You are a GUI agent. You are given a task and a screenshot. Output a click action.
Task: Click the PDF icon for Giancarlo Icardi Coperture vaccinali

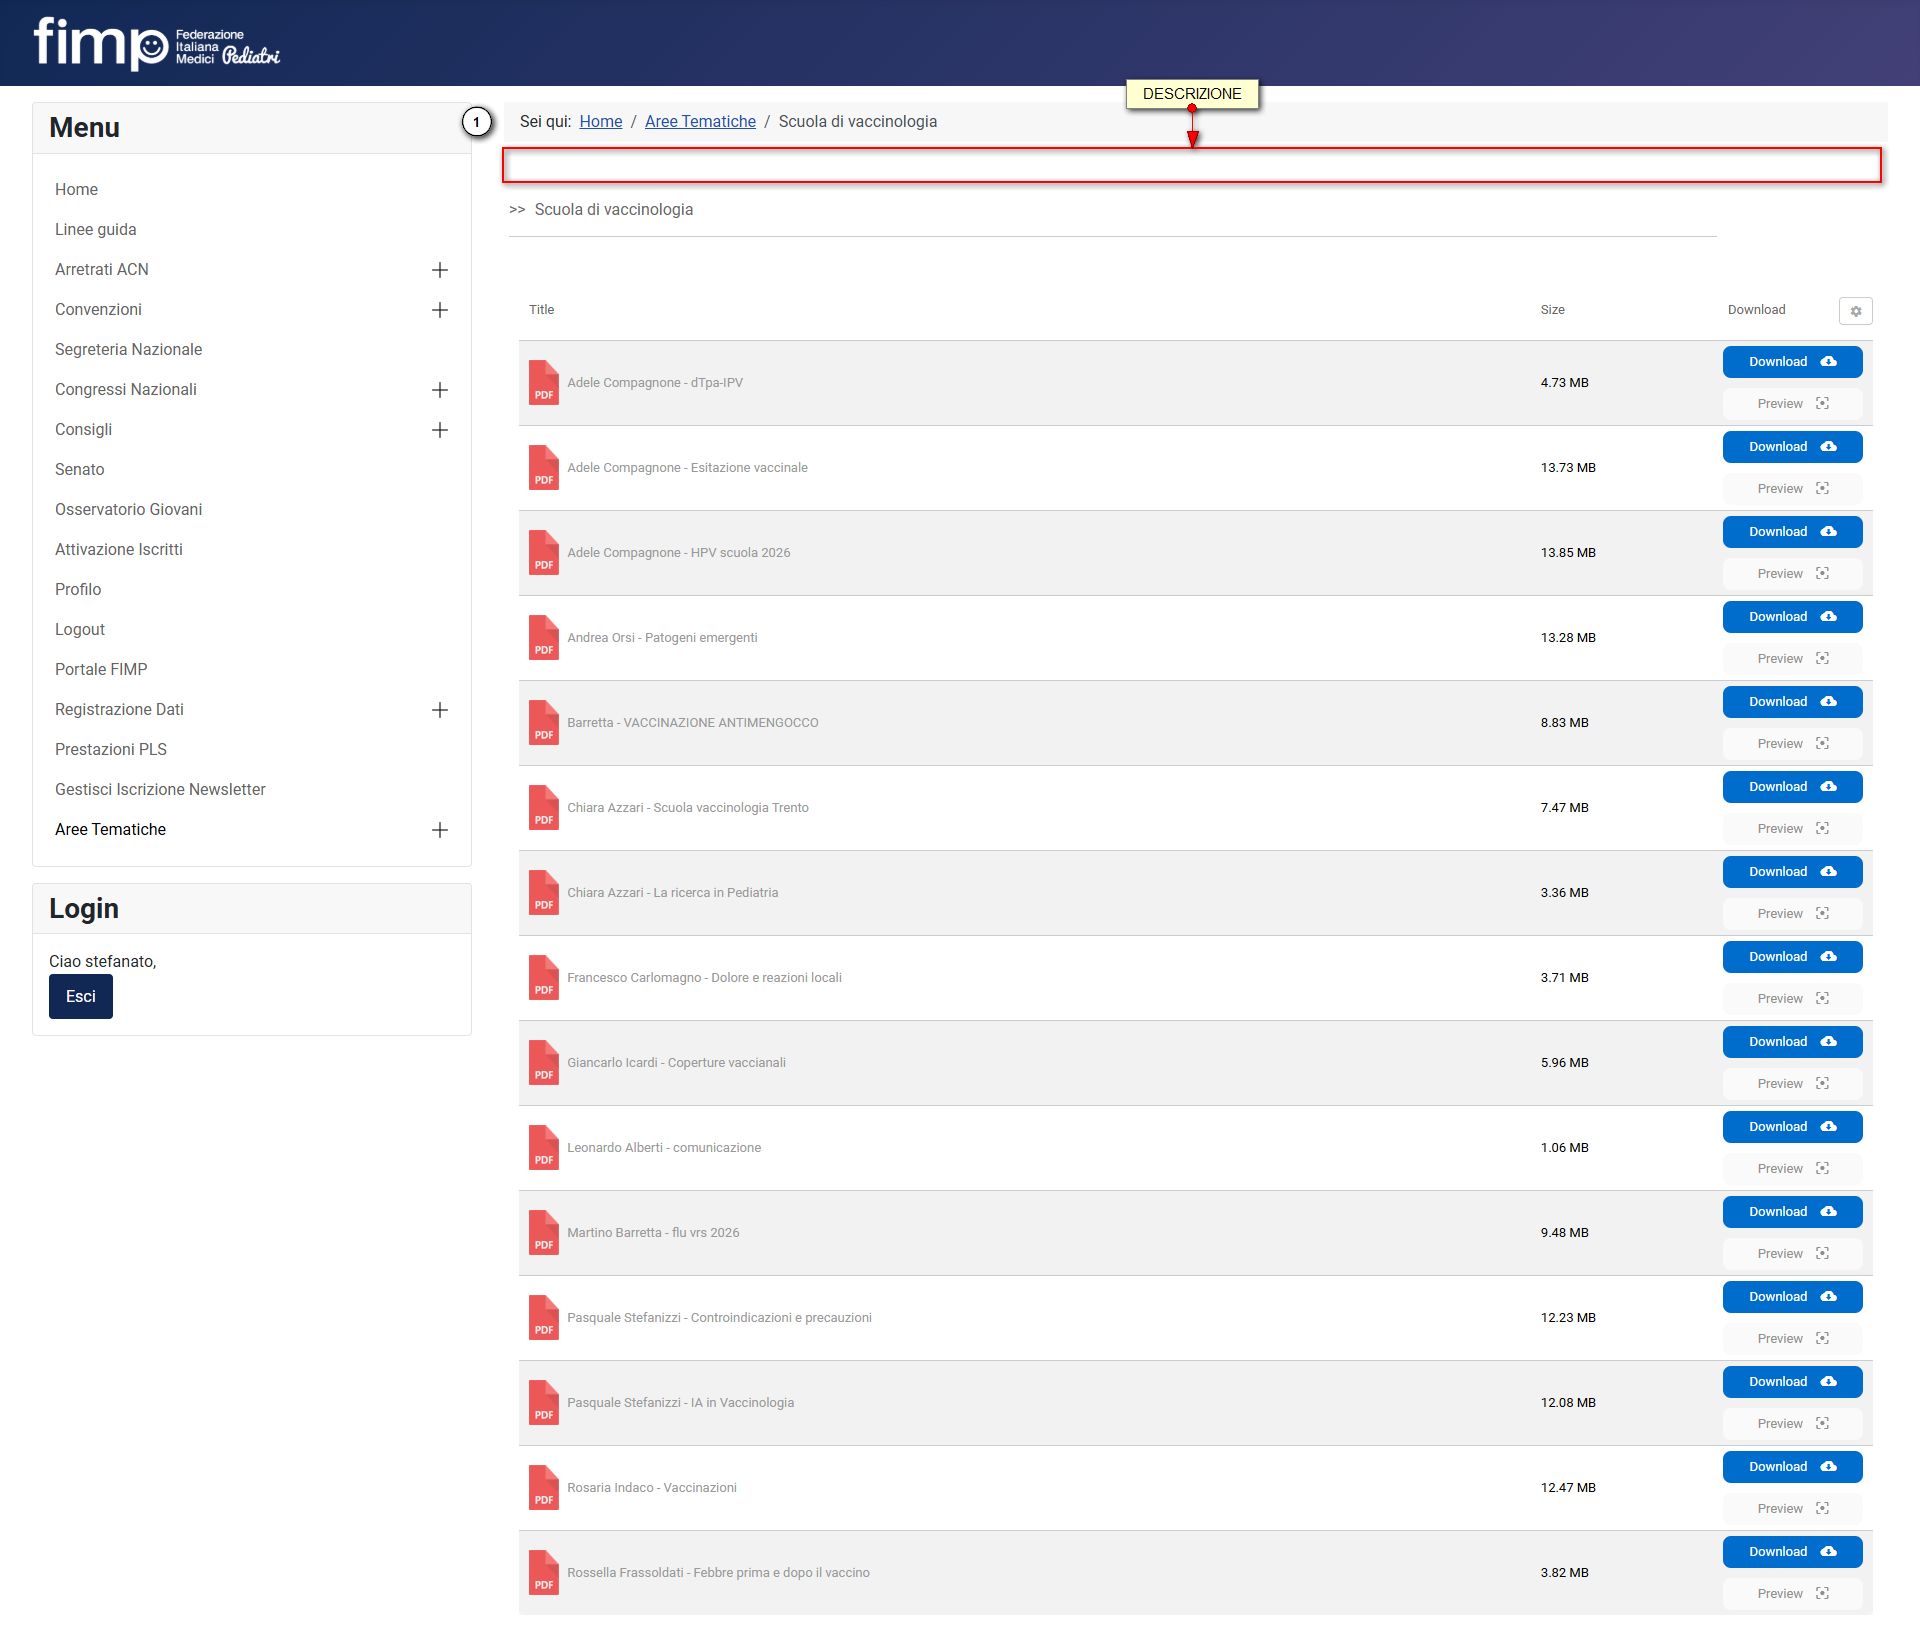[x=543, y=1062]
